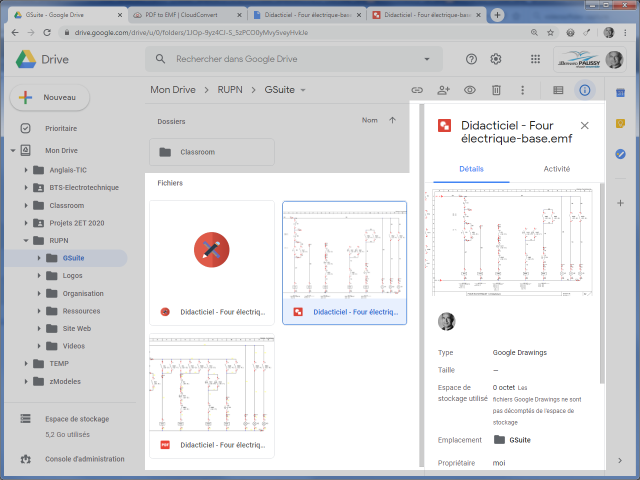Go to Mon Drive in the breadcrumb
This screenshot has width=640, height=480.
(173, 90)
